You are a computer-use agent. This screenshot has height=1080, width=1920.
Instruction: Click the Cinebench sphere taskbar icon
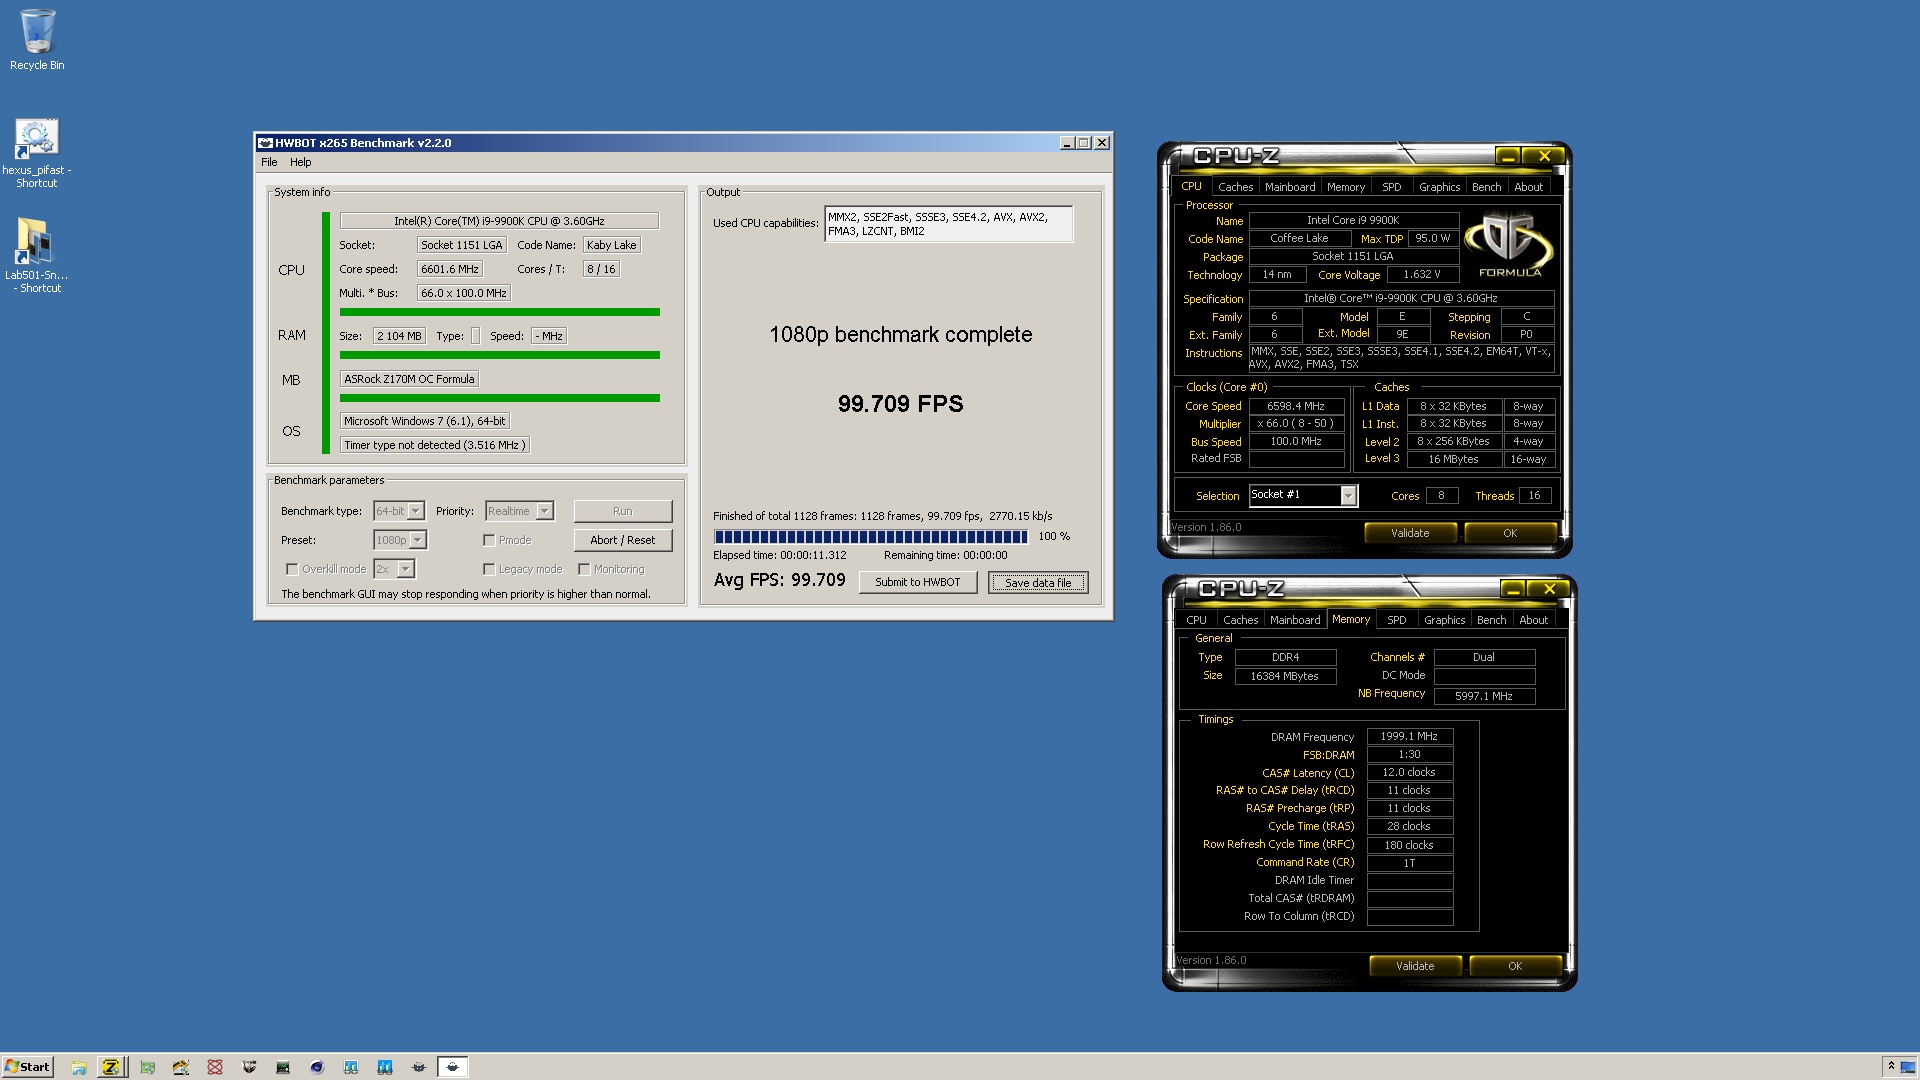pyautogui.click(x=317, y=1067)
